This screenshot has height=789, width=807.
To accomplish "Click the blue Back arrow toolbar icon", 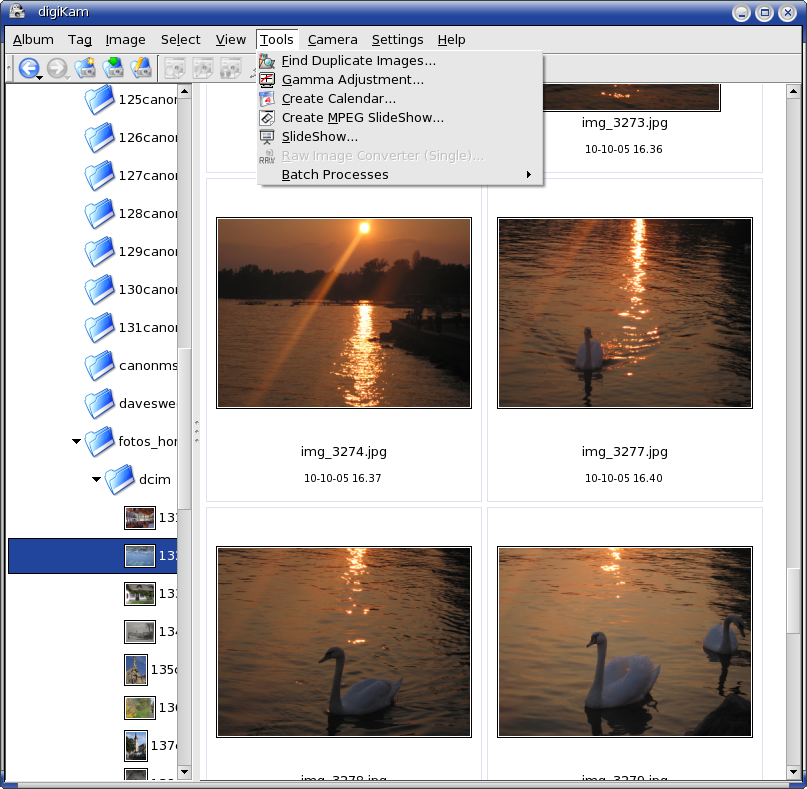I will (29, 68).
